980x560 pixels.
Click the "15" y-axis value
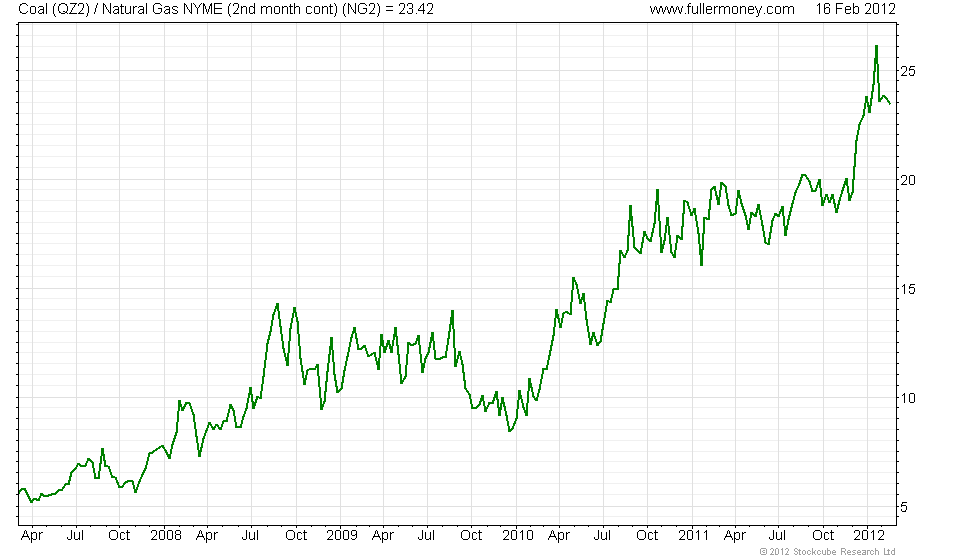coord(908,289)
